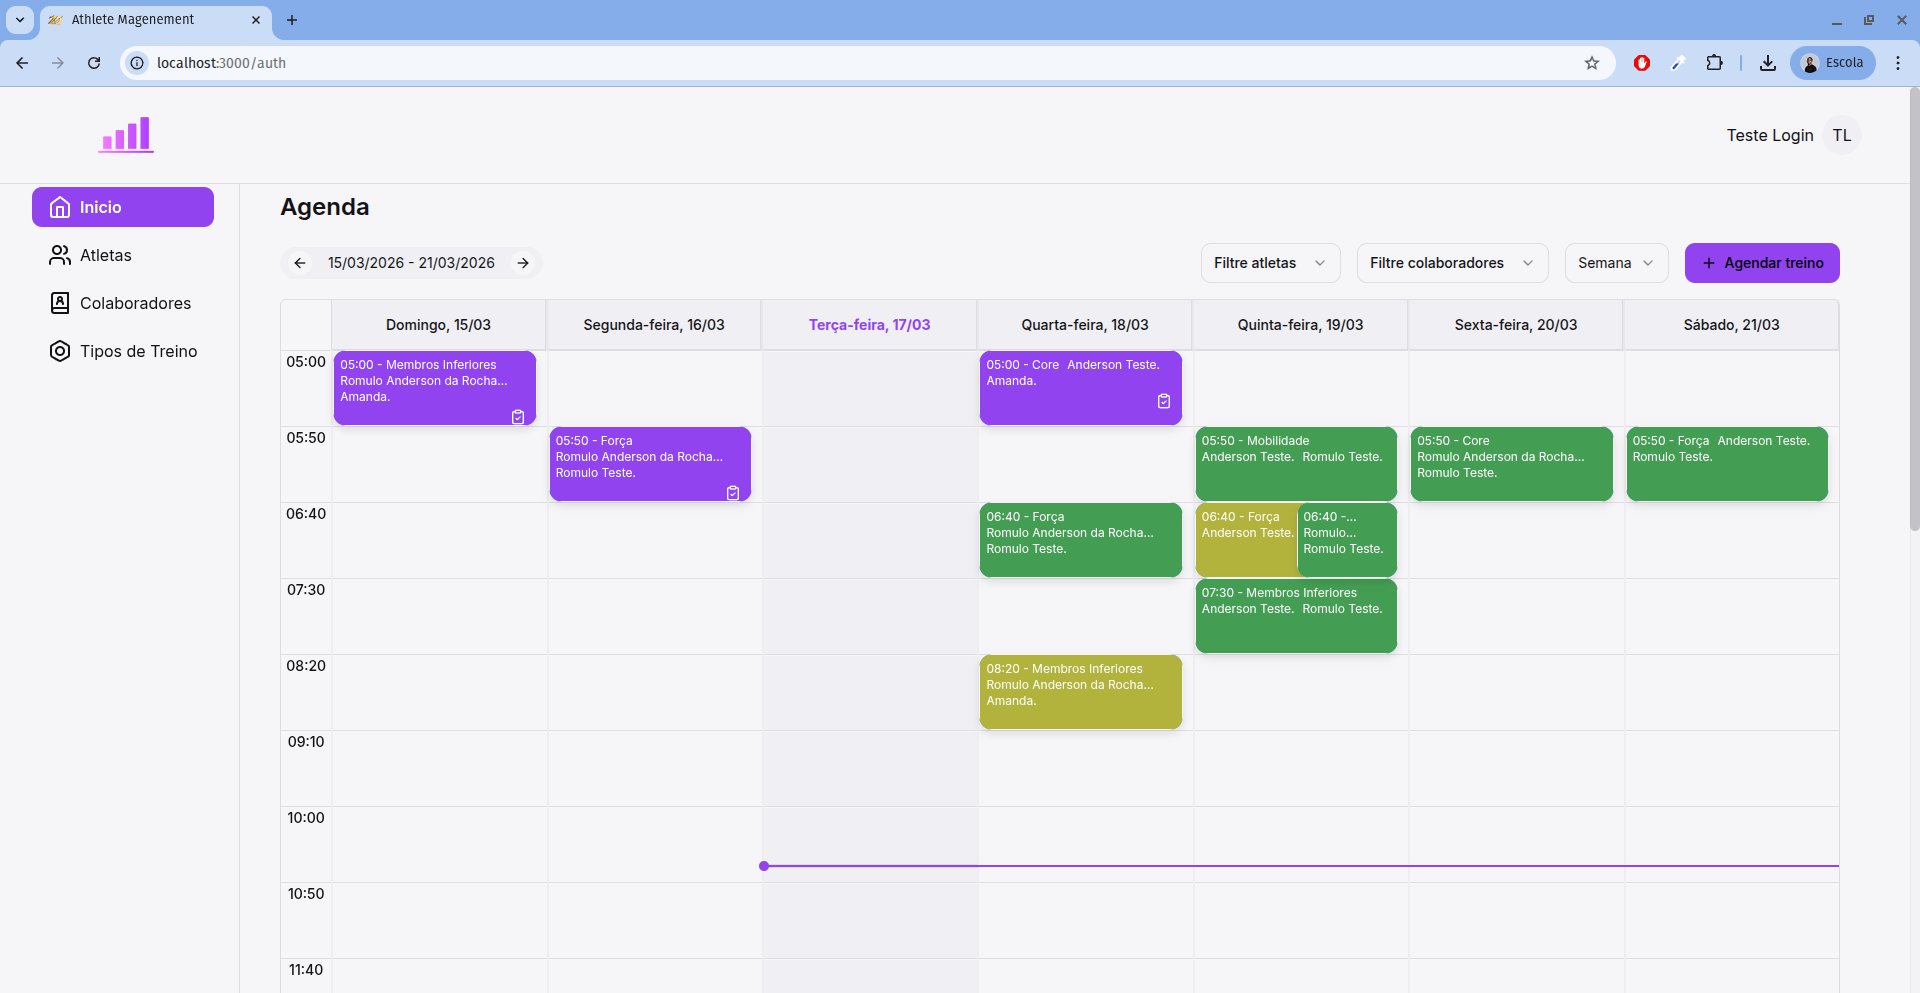1920x993 pixels.
Task: Click the next week arrow
Action: coord(523,263)
